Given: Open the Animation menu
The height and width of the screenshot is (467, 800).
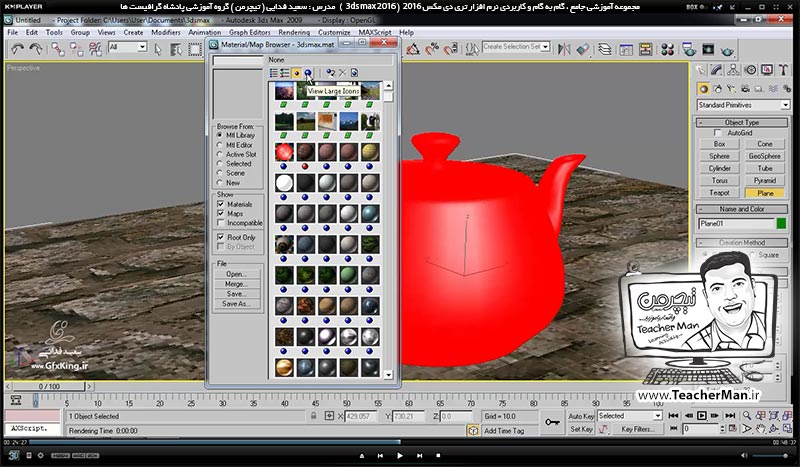Looking at the screenshot, I should (x=205, y=32).
